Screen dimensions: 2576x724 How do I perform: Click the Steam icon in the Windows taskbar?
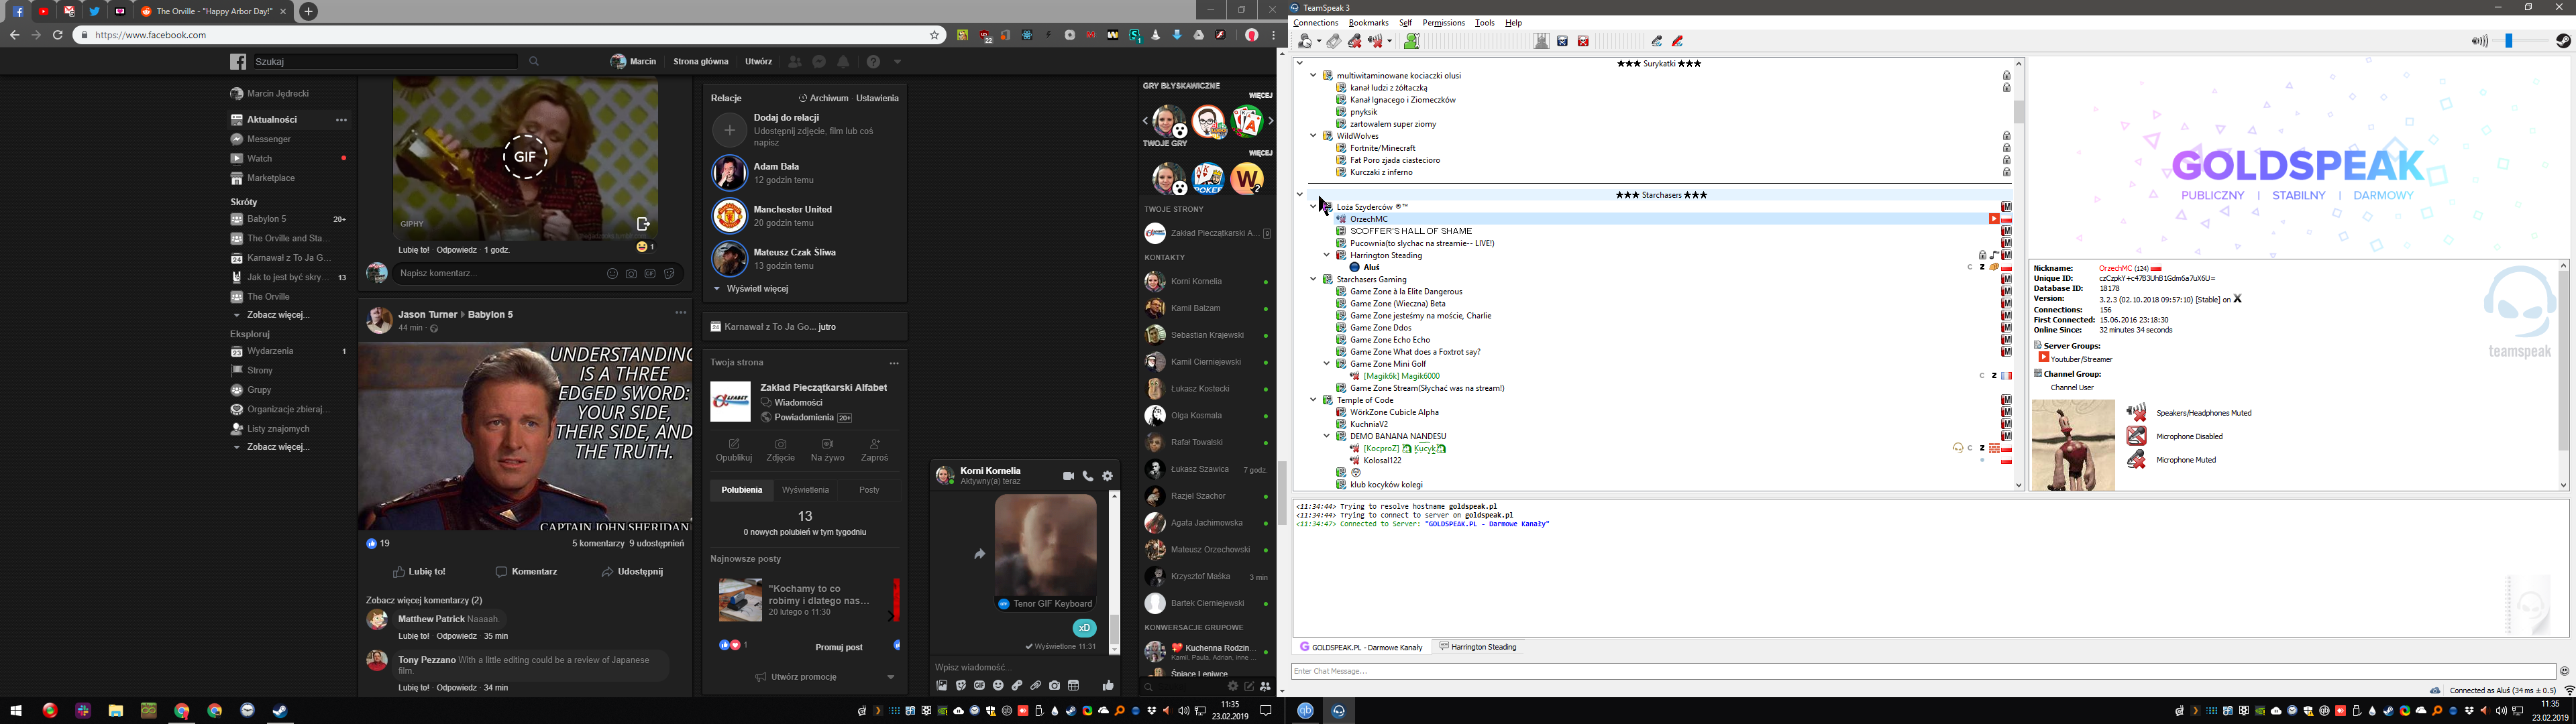click(280, 710)
